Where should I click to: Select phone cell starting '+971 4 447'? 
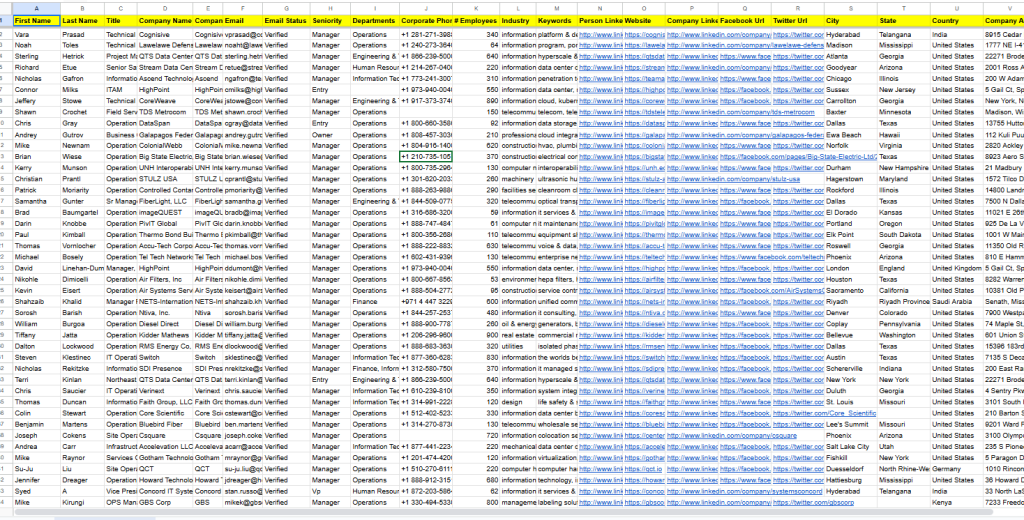pos(426,302)
